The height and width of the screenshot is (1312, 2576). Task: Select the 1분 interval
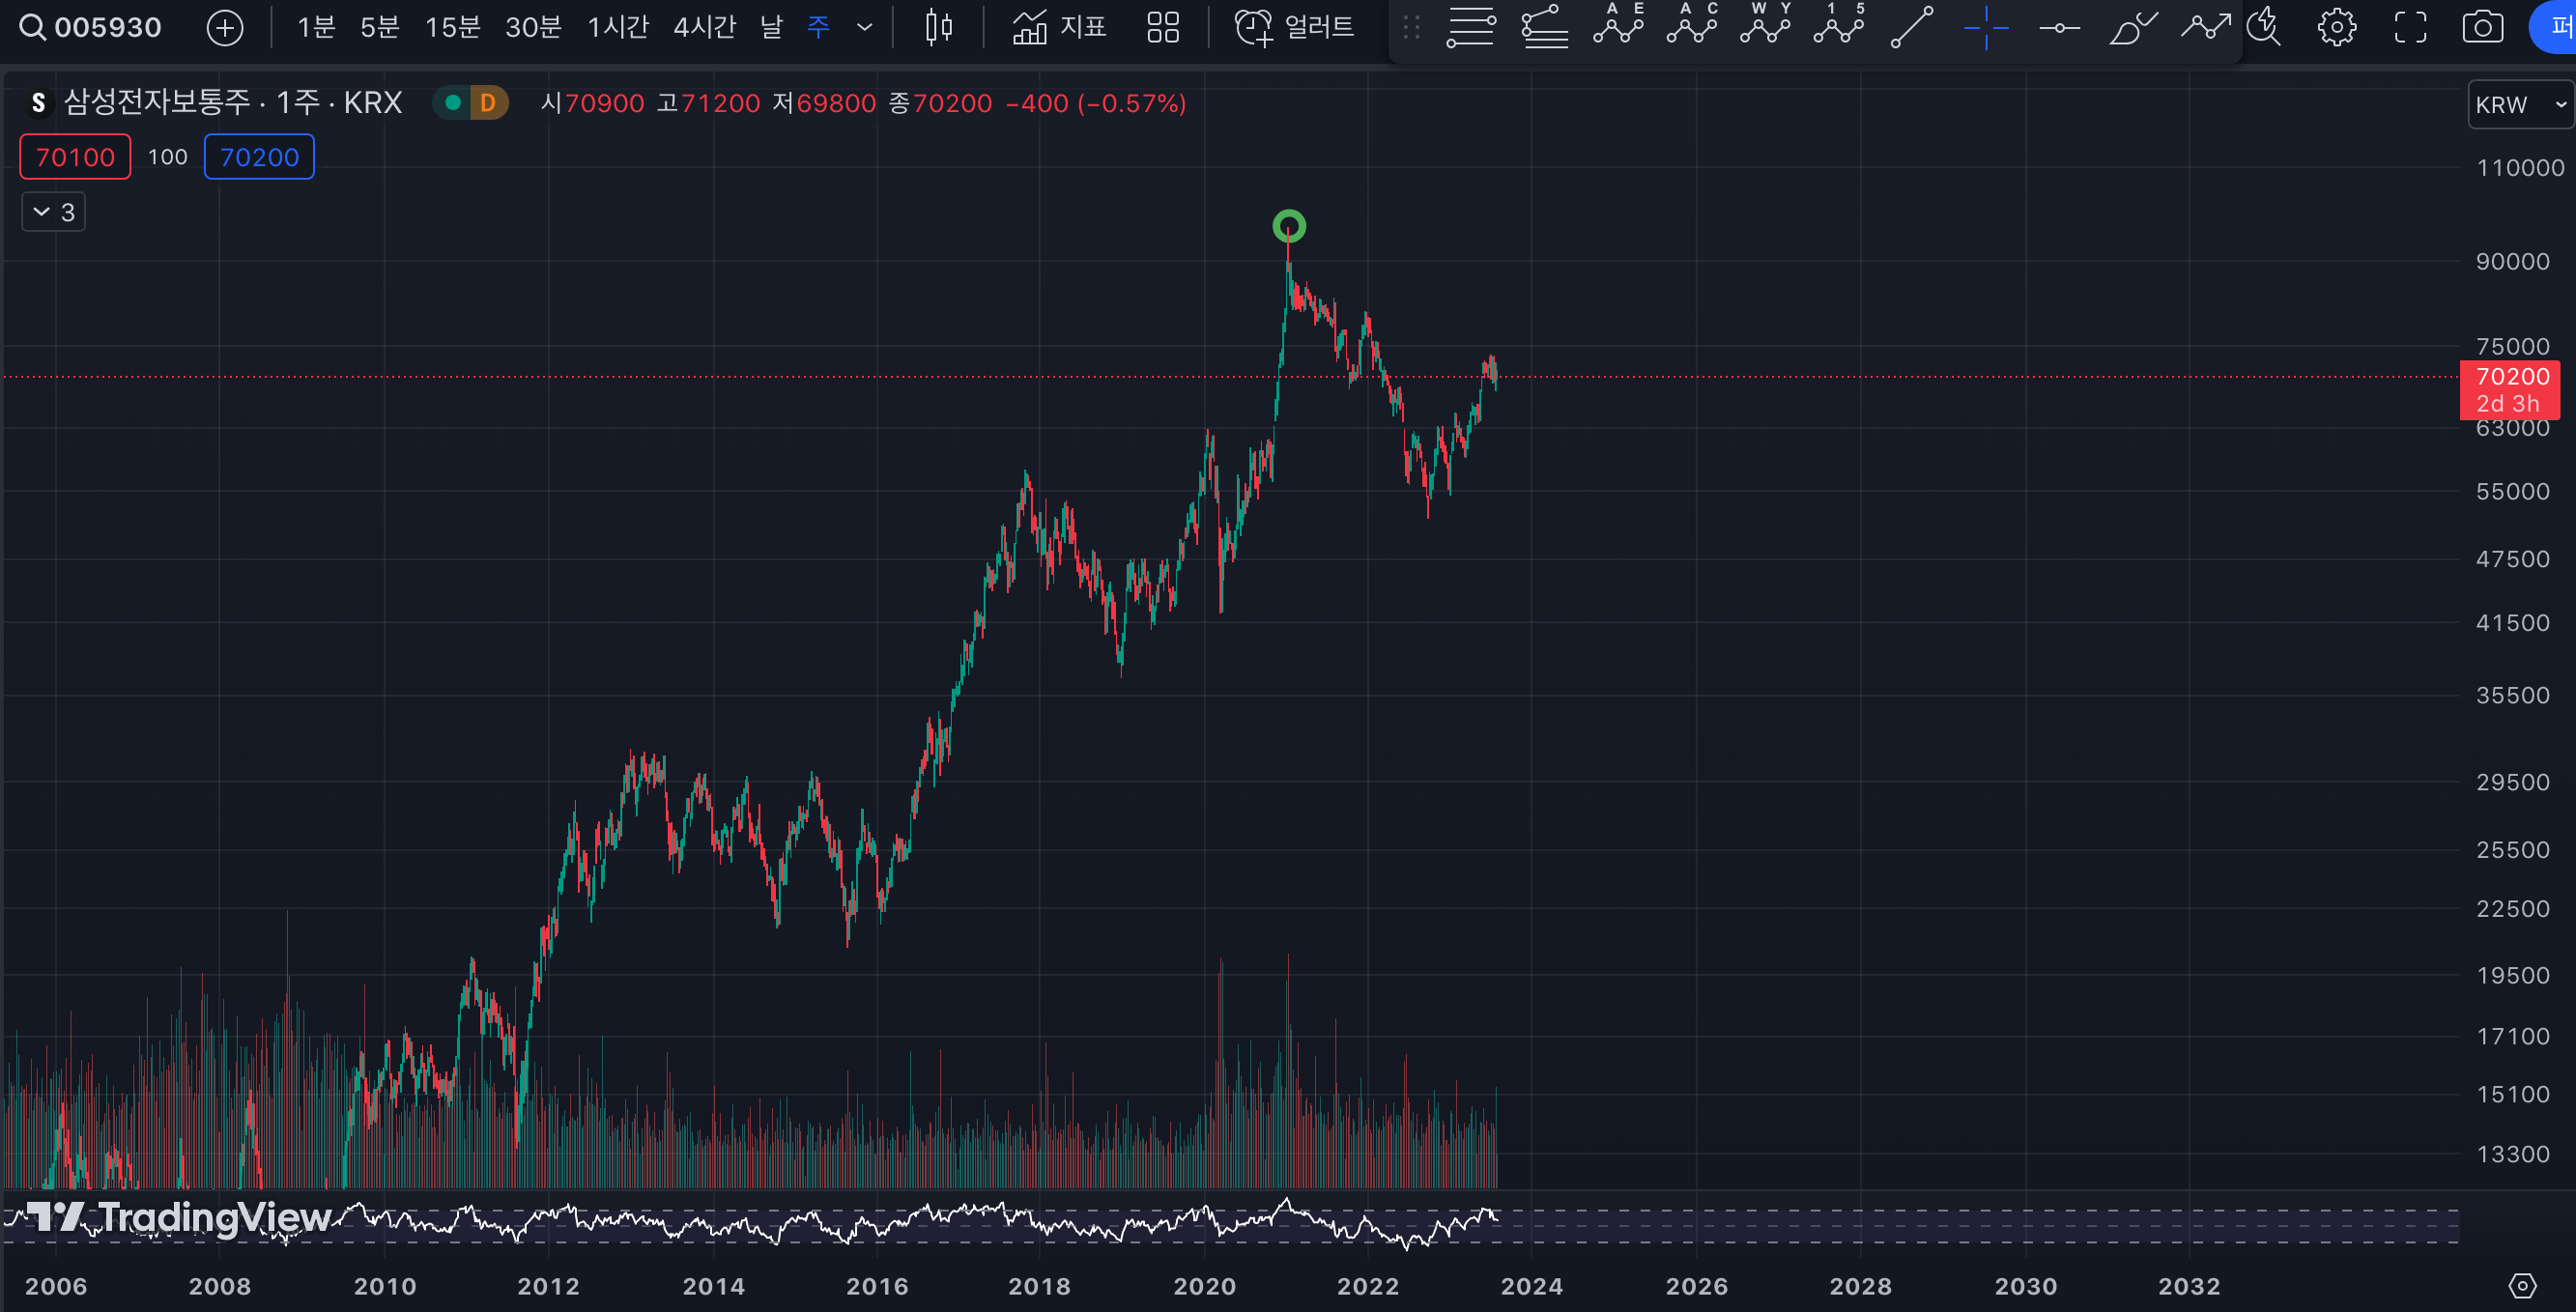316,27
